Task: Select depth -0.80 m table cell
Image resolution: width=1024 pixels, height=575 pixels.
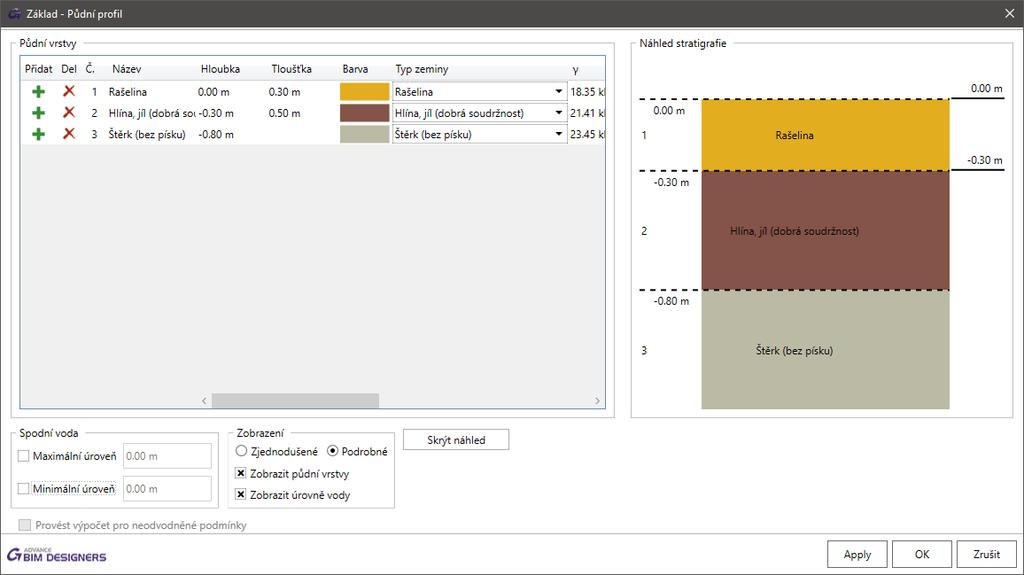Action: (216, 135)
